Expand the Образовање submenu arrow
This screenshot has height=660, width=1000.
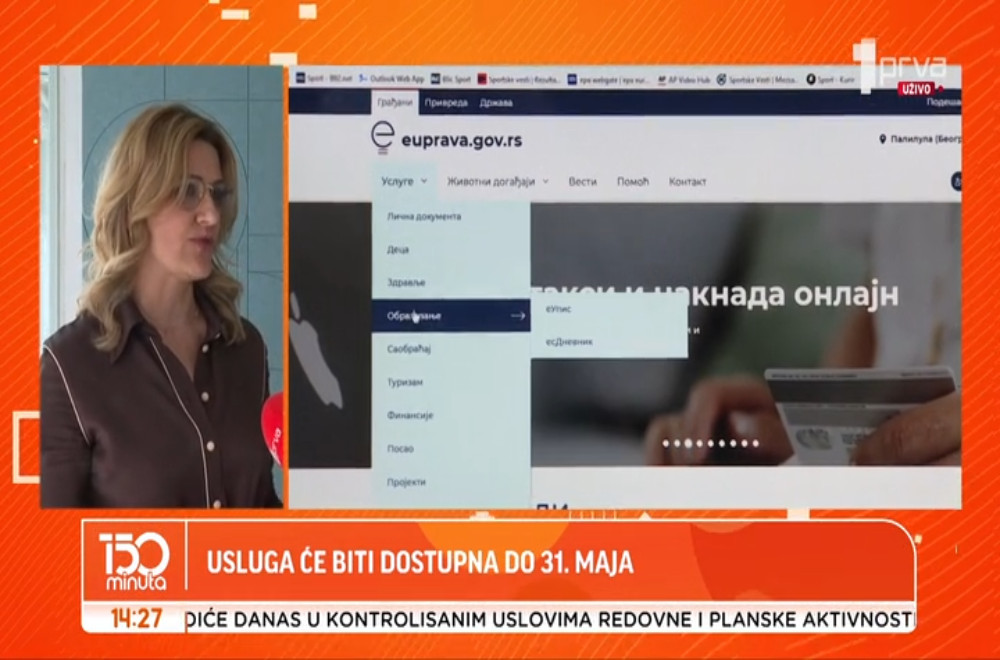pos(518,315)
